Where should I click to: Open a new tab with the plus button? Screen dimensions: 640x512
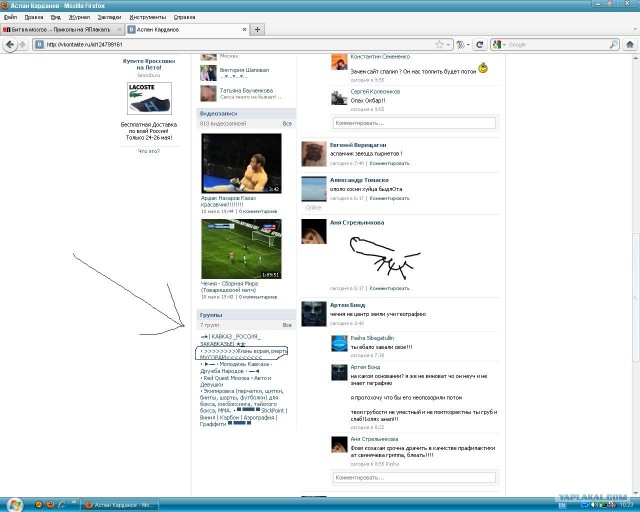click(259, 30)
